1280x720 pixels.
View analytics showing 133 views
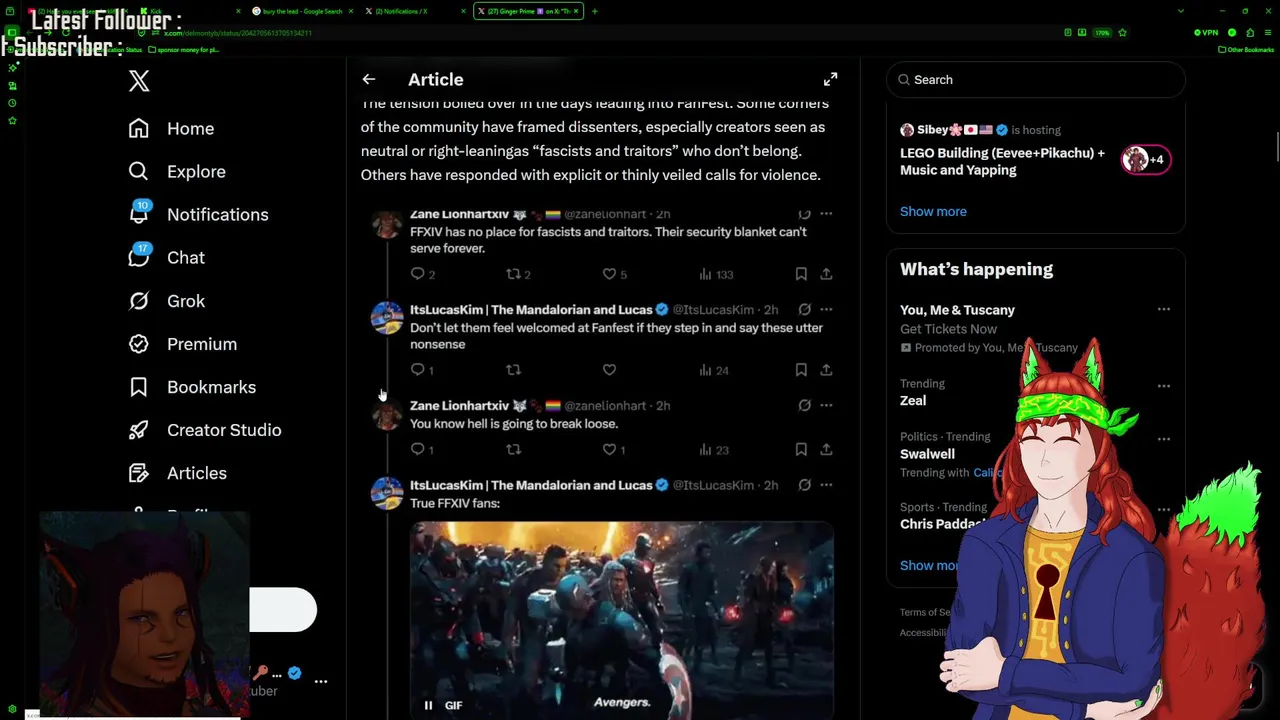(x=716, y=274)
